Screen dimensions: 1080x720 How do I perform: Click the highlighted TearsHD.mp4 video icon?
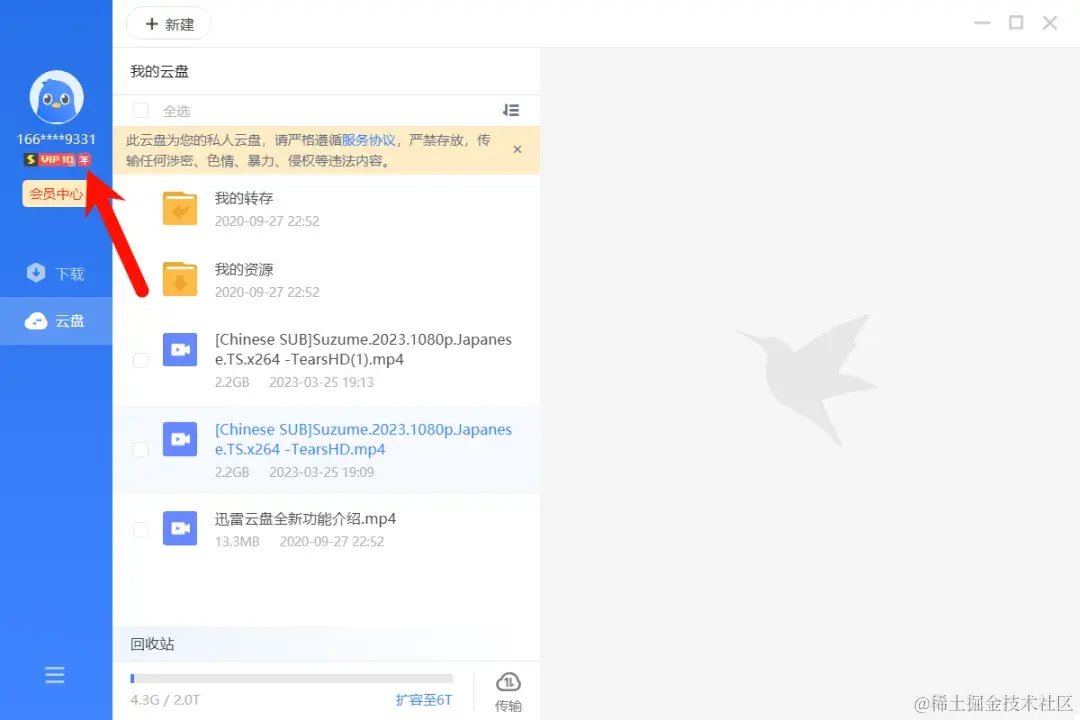pyautogui.click(x=180, y=440)
